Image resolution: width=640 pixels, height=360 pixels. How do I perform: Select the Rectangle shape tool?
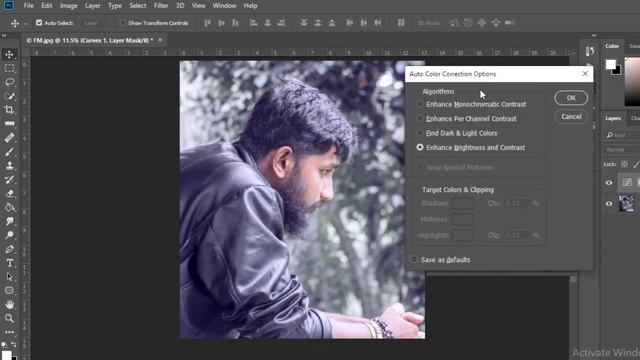coord(9,291)
